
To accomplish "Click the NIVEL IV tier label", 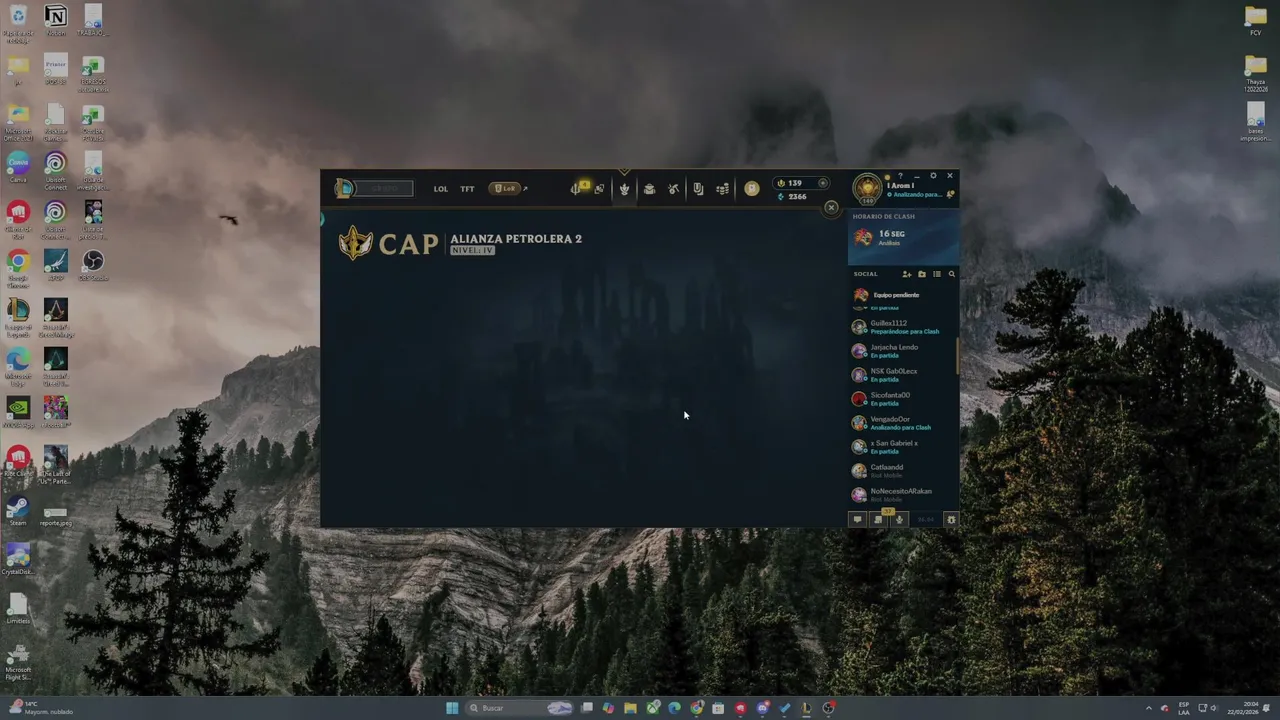I will point(473,250).
